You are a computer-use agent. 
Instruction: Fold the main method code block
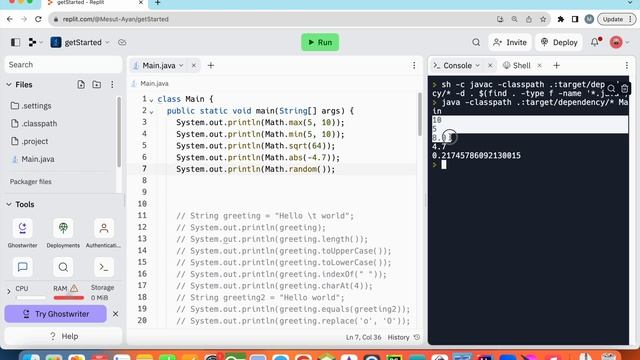point(151,111)
